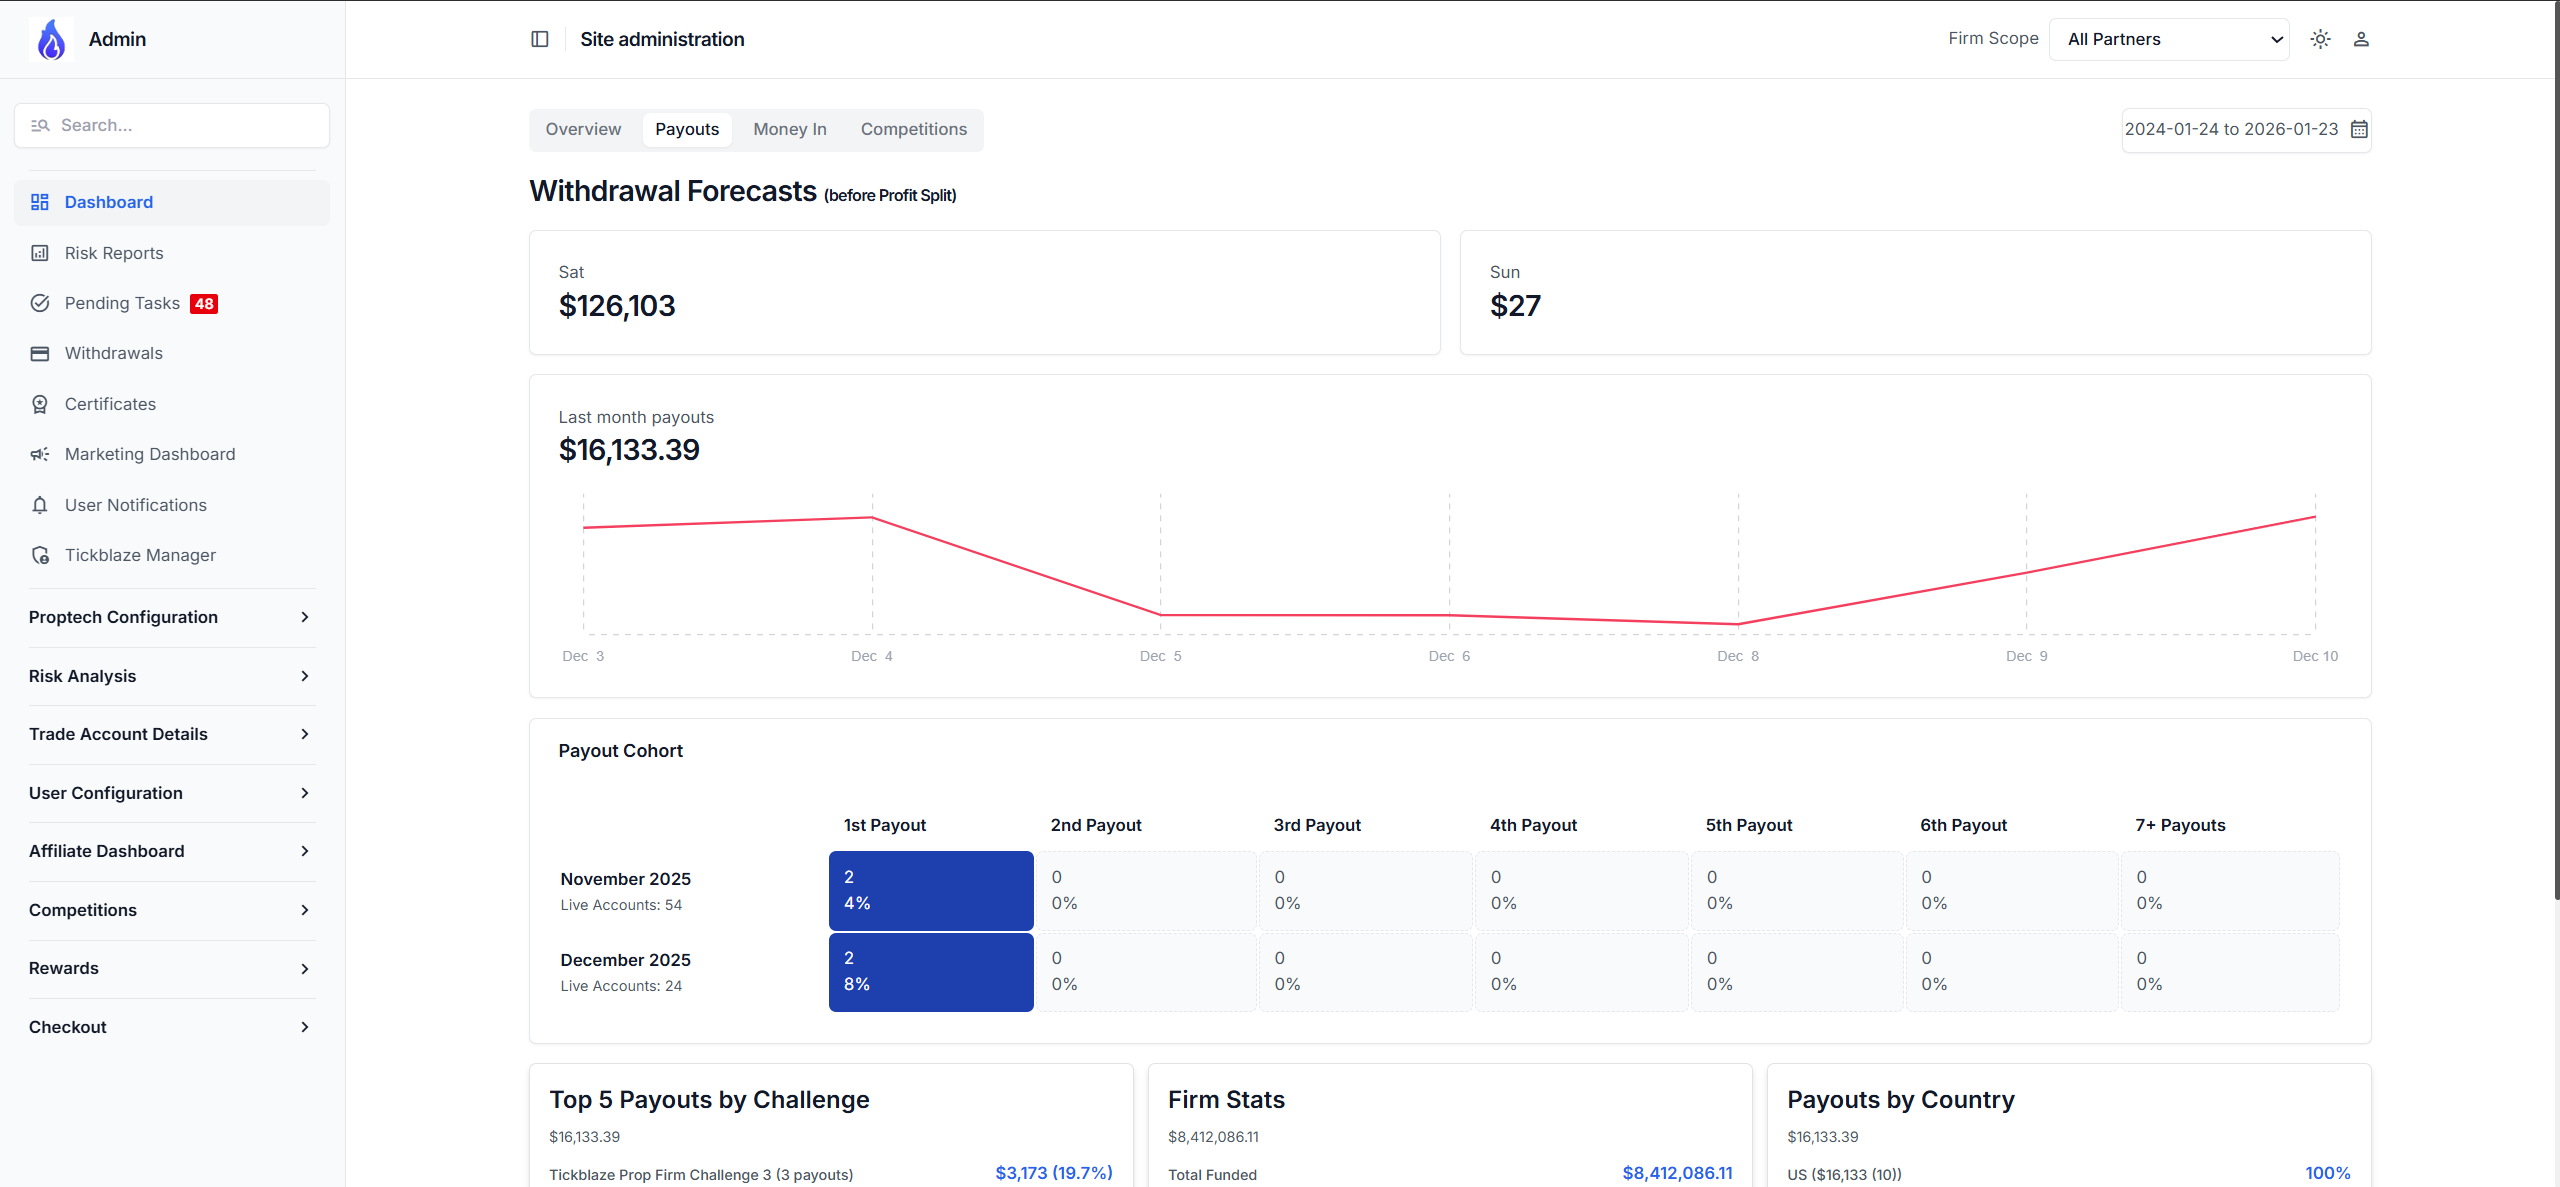Select the November 2025 1st Payout cell
This screenshot has width=2560, height=1187.
point(930,890)
